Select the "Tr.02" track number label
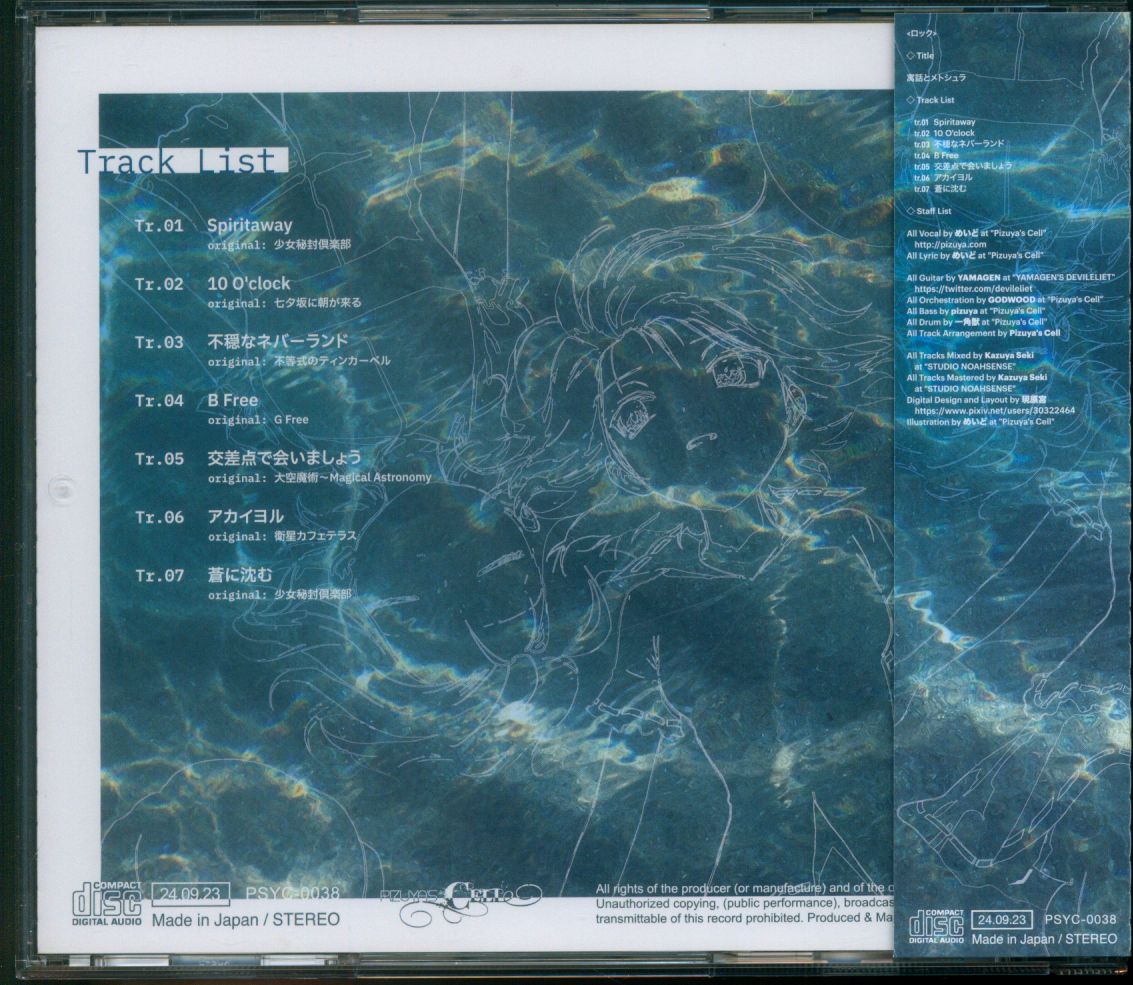Screen dimensions: 1133x985 click(159, 284)
